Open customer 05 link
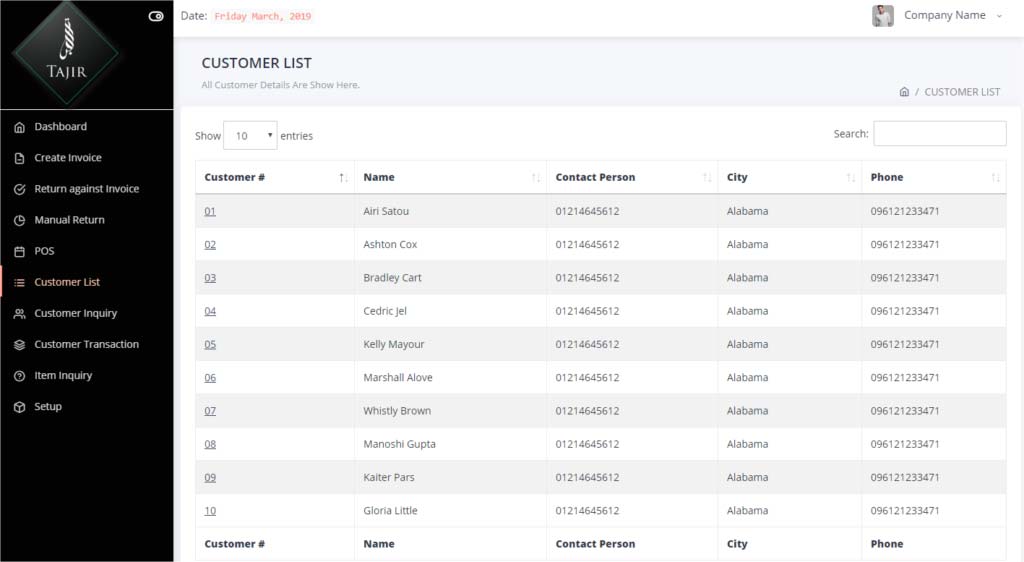The width and height of the screenshot is (1024, 562). pyautogui.click(x=210, y=344)
